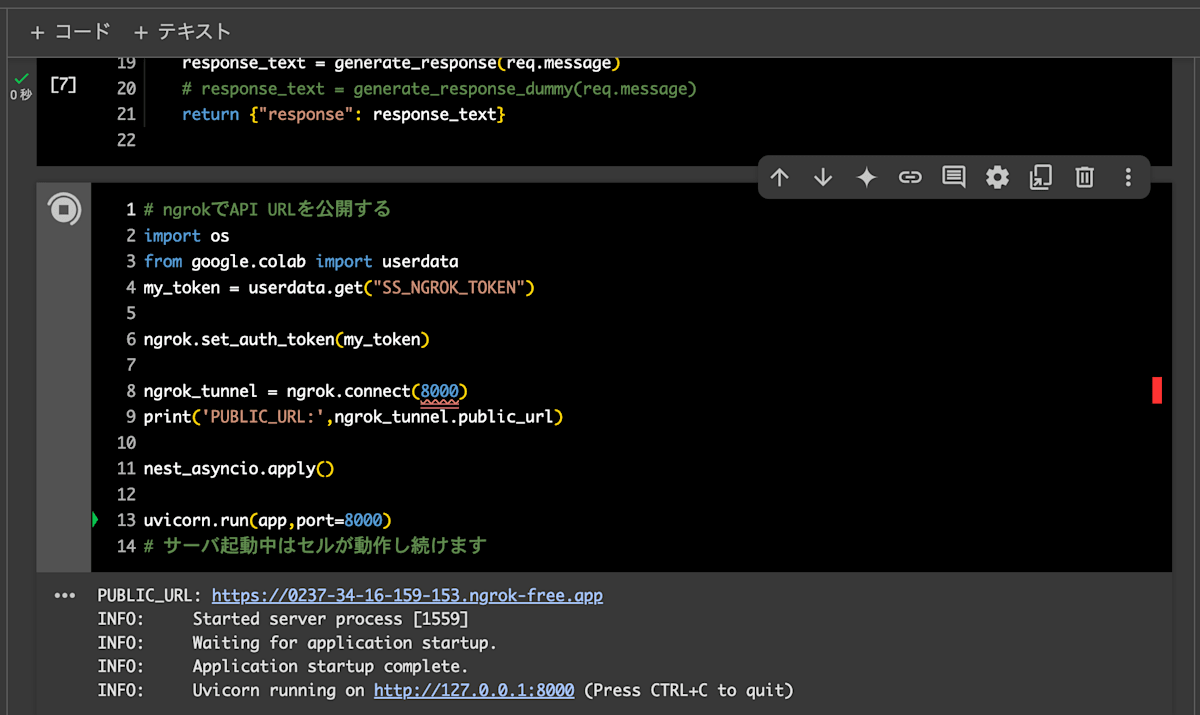1200x715 pixels.
Task: Click the 'nest_asyncio.apply()' line
Action: [239, 468]
